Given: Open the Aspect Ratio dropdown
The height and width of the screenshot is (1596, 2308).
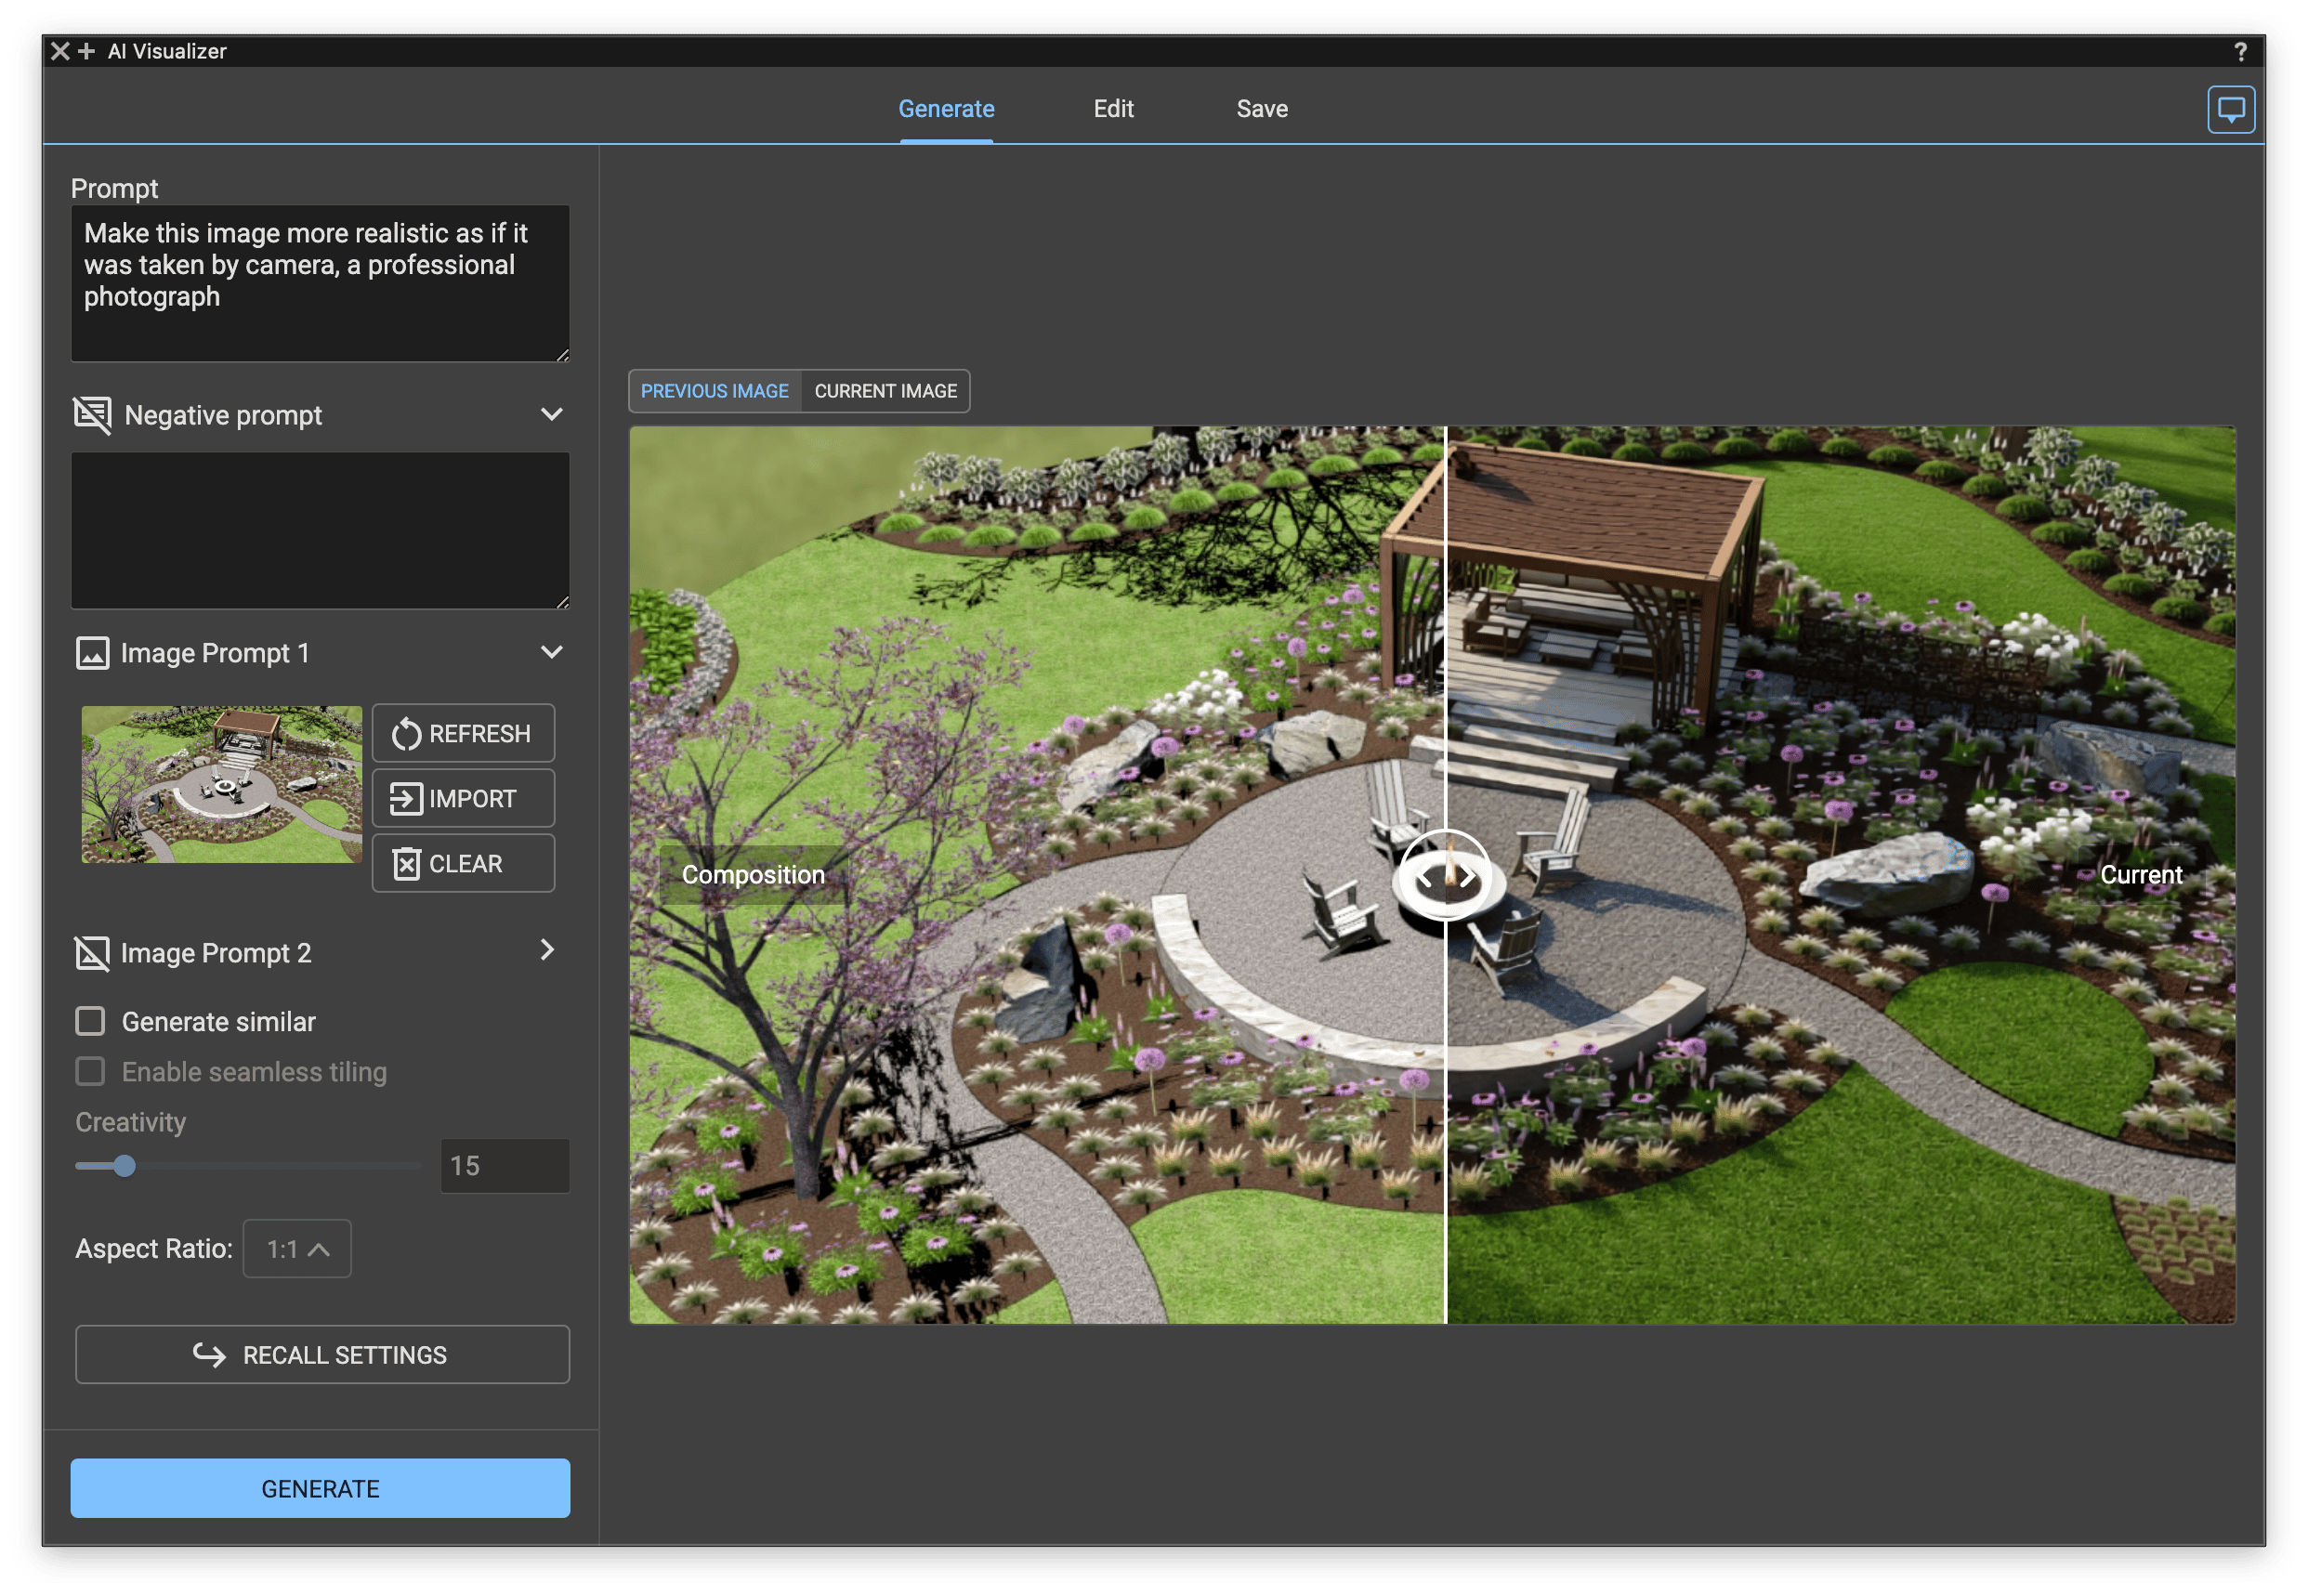Looking at the screenshot, I should tap(297, 1248).
